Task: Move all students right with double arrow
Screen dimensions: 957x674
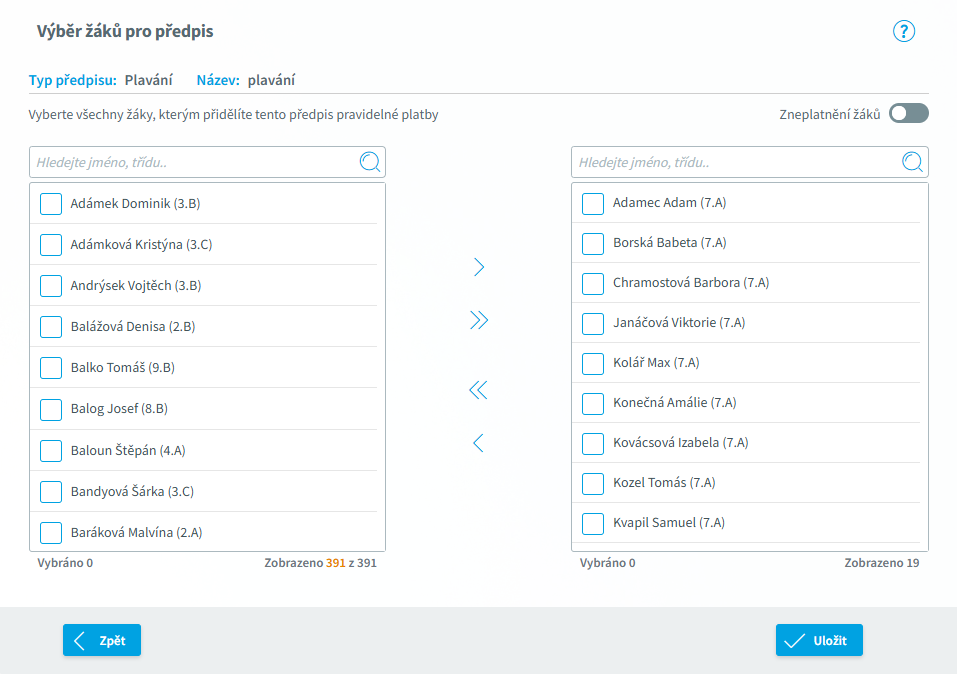Action: pyautogui.click(x=479, y=320)
